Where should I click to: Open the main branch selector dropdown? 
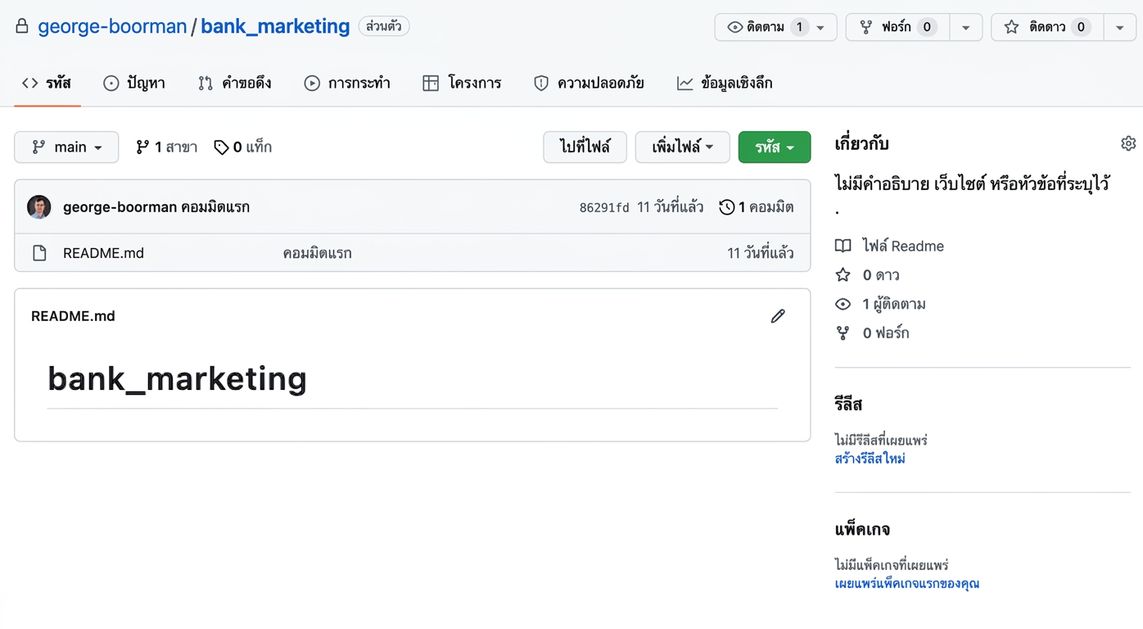66,147
